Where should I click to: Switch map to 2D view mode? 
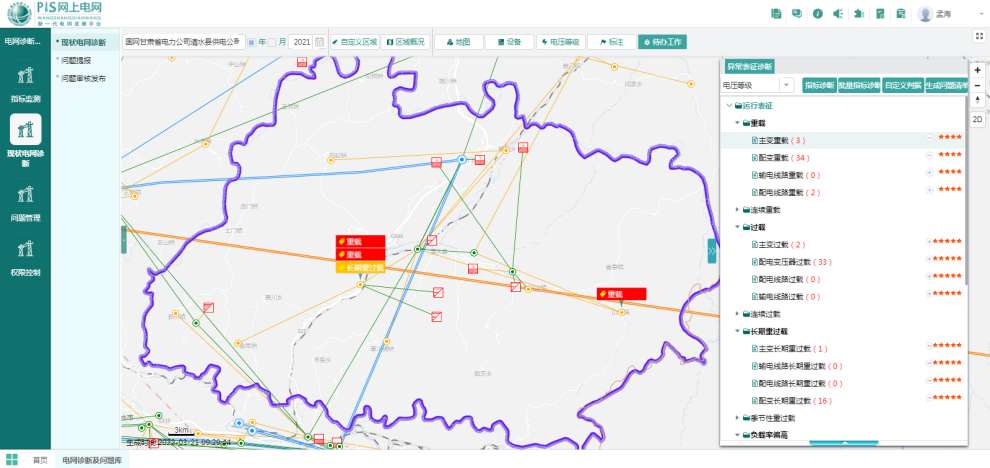coord(977,121)
